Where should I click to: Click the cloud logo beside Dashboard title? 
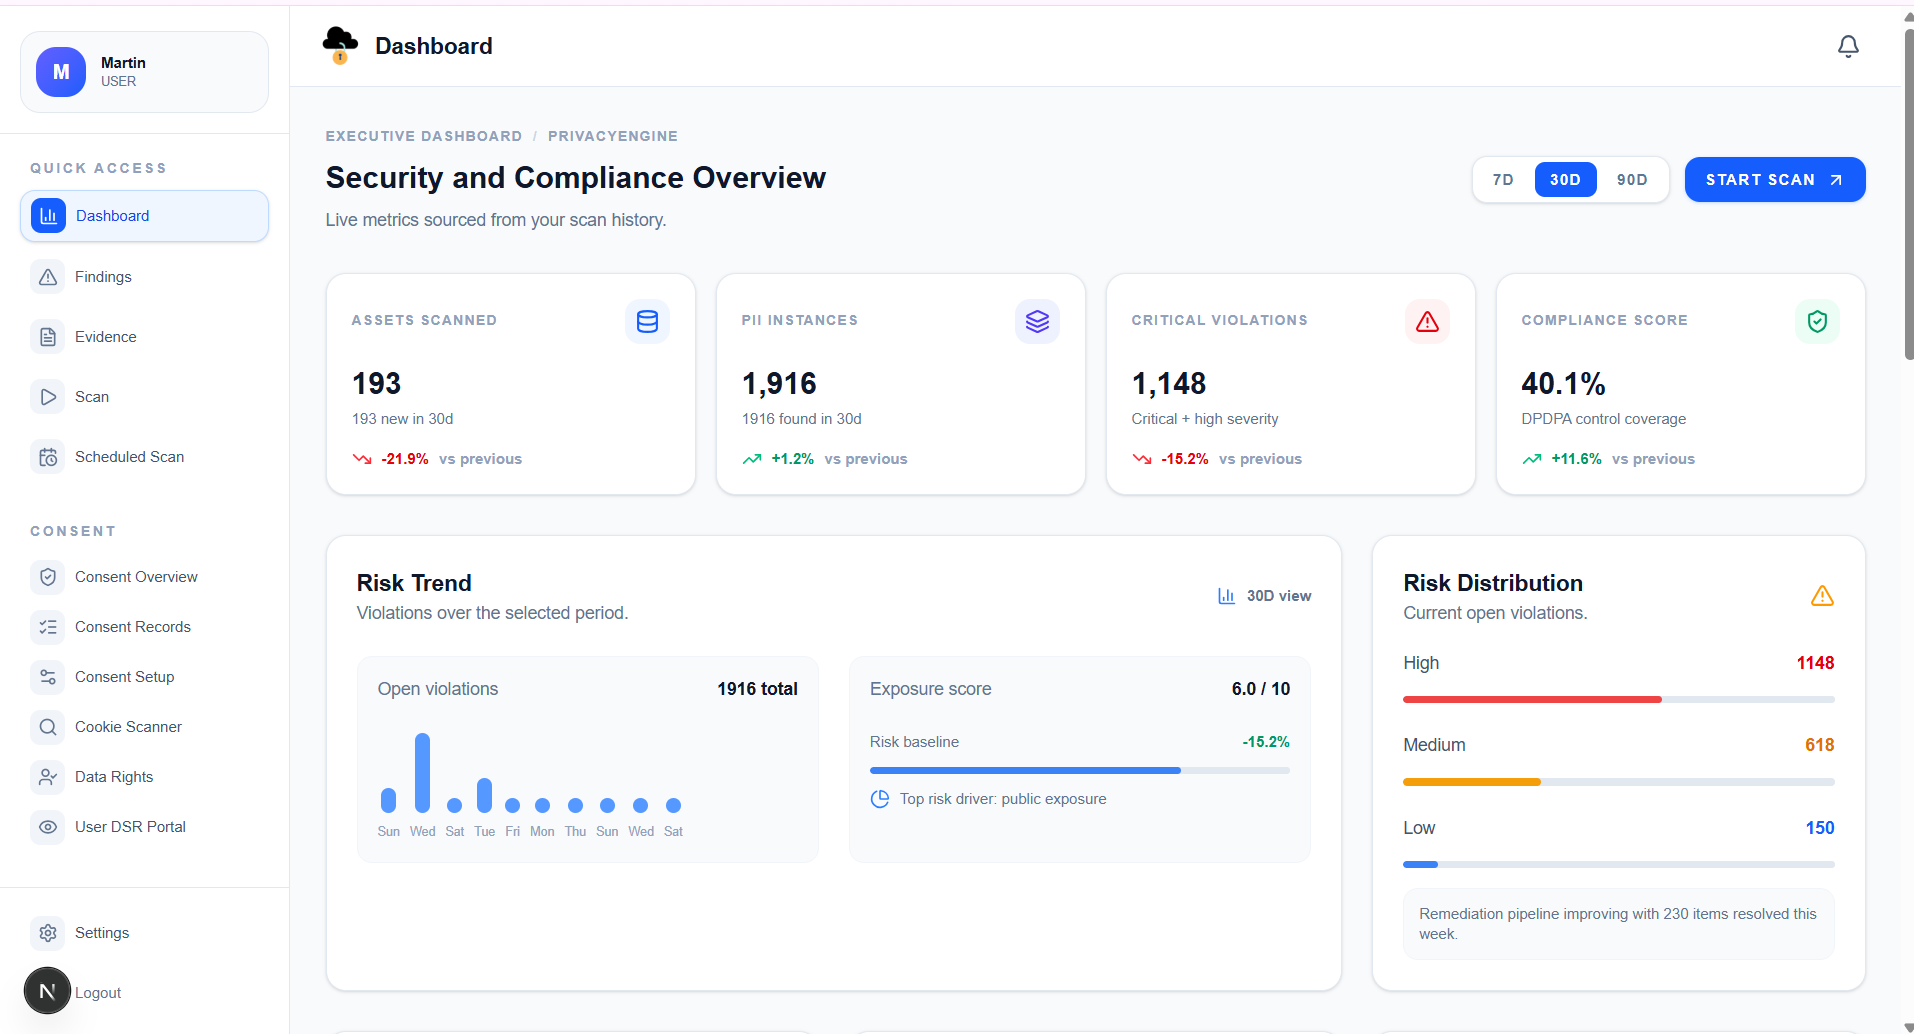coord(340,45)
